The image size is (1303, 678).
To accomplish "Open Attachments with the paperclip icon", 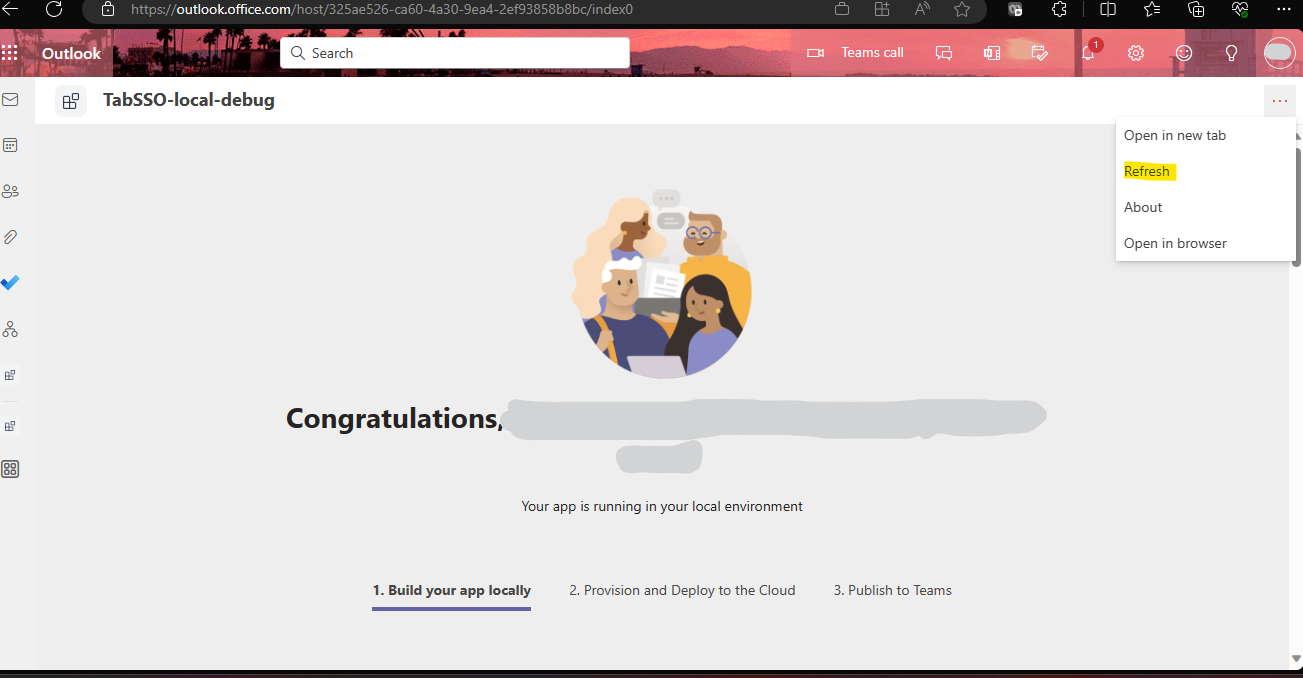I will (10, 237).
